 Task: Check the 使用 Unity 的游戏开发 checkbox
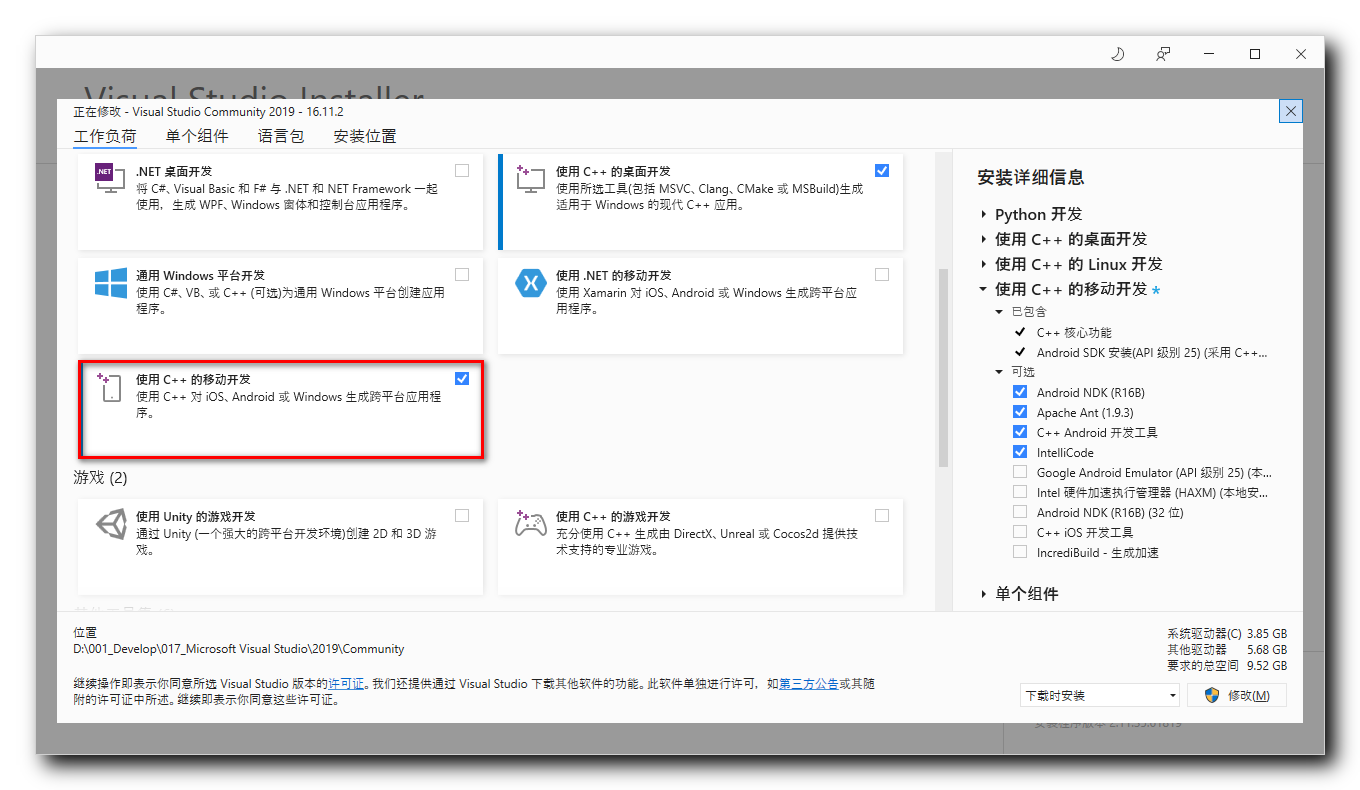point(461,515)
